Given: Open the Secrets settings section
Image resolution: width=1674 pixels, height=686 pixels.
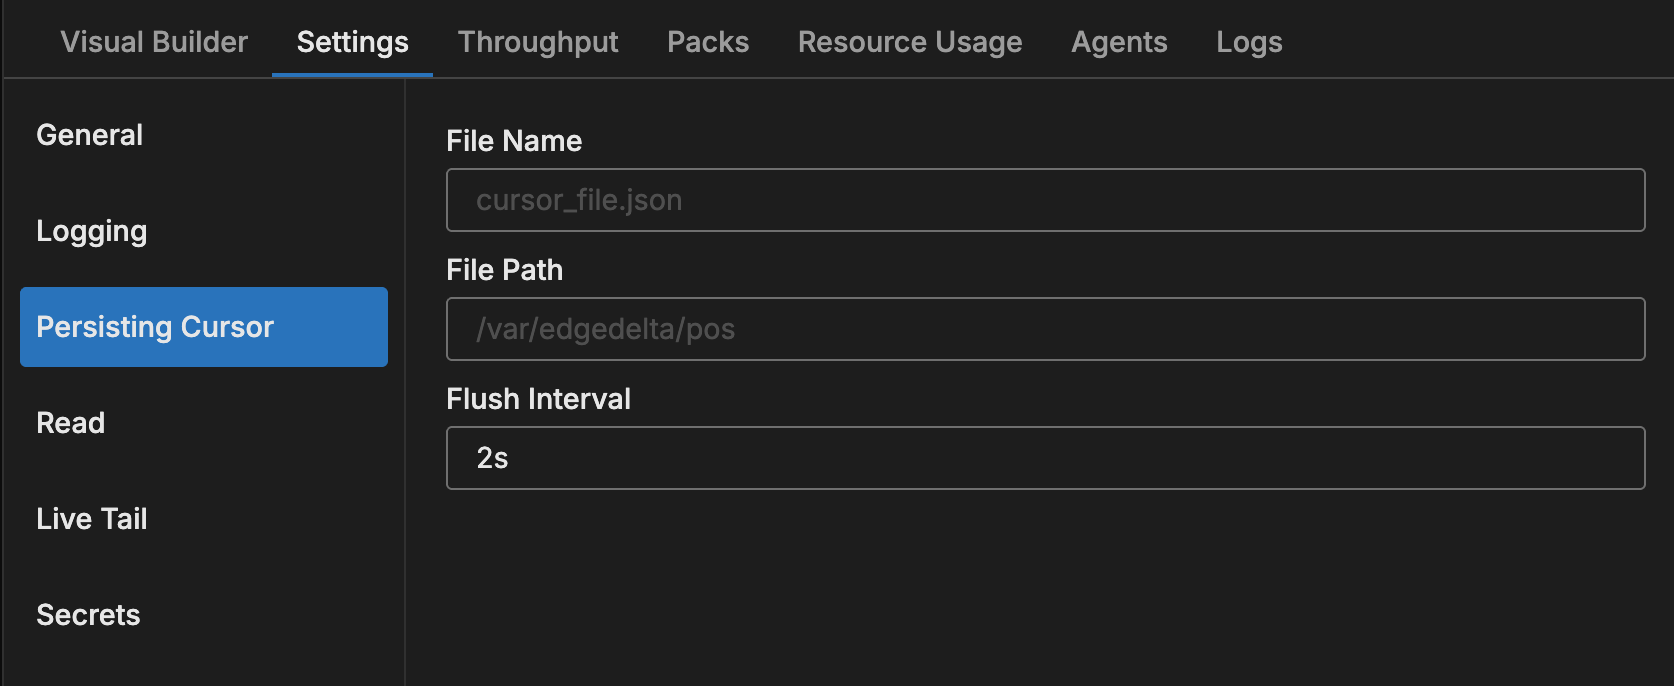Looking at the screenshot, I should 89,615.
